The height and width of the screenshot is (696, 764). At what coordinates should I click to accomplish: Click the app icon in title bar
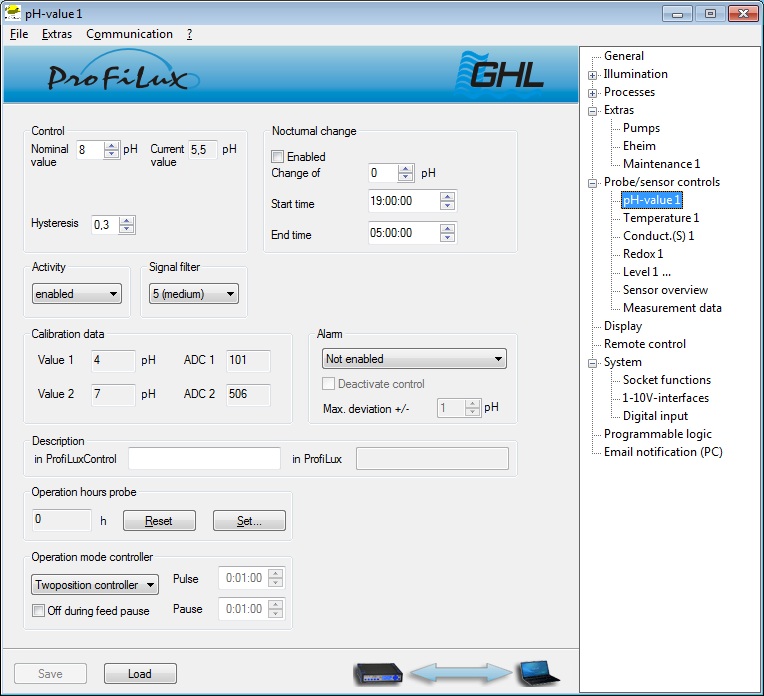pos(13,13)
